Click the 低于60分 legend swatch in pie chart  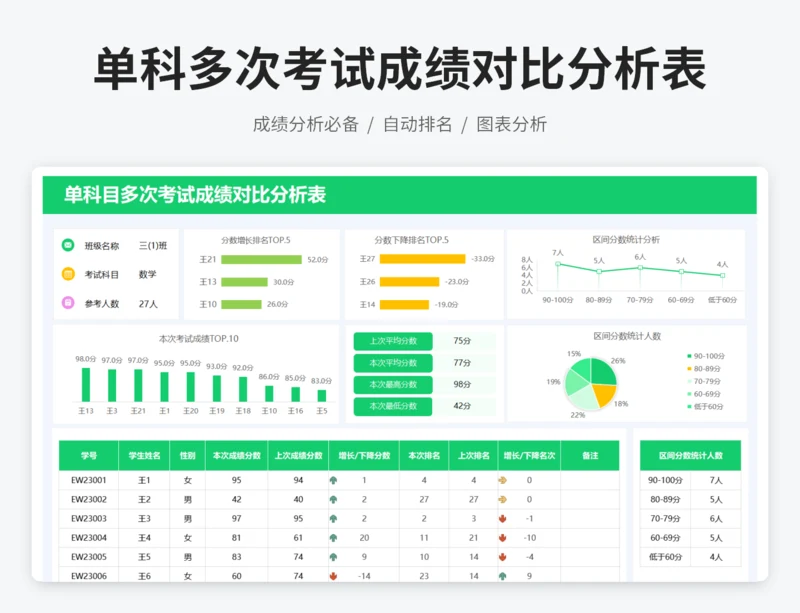point(689,406)
